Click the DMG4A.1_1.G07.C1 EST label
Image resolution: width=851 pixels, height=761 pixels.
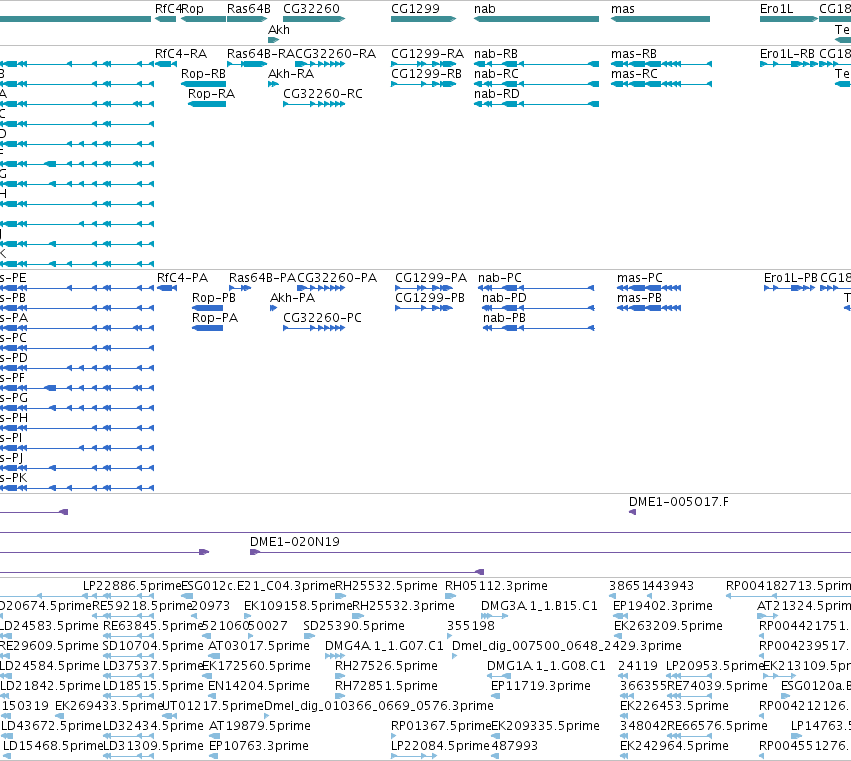tap(384, 646)
